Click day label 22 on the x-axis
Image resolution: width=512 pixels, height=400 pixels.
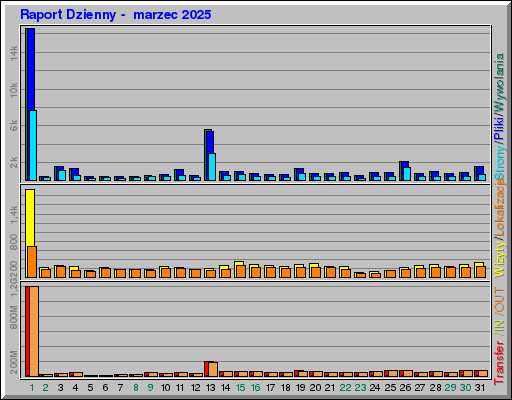tap(346, 388)
